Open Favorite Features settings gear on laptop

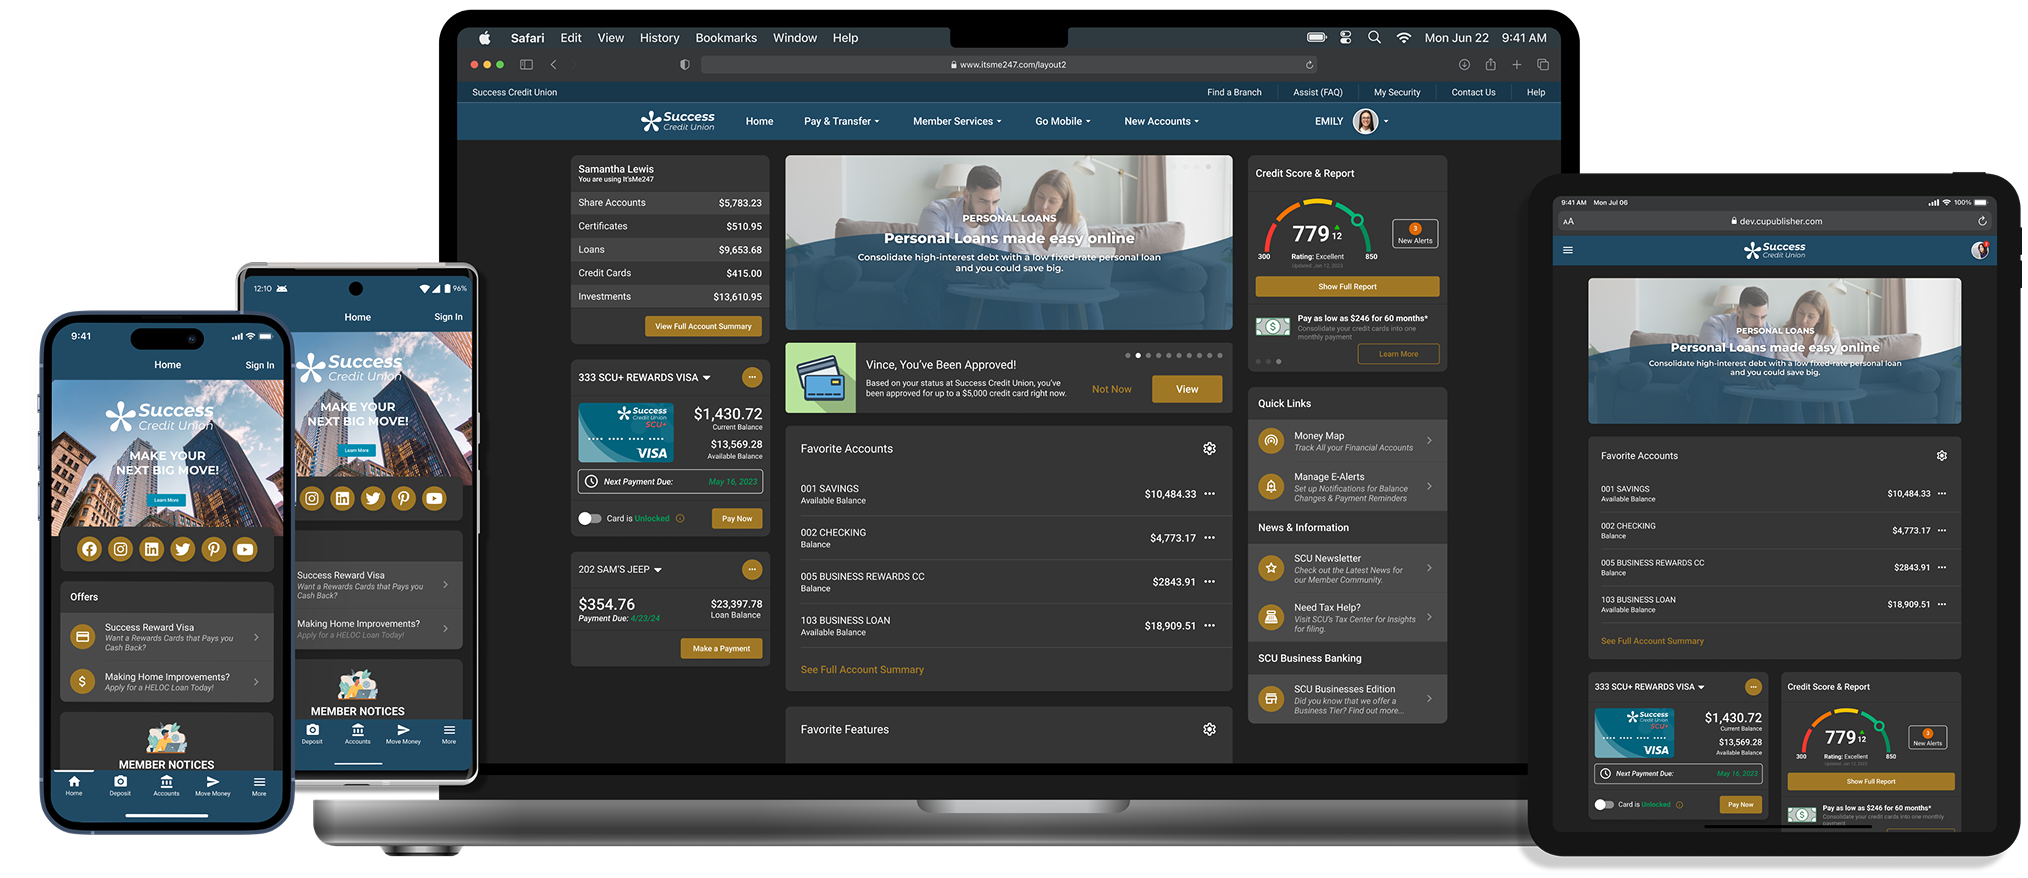click(x=1209, y=730)
